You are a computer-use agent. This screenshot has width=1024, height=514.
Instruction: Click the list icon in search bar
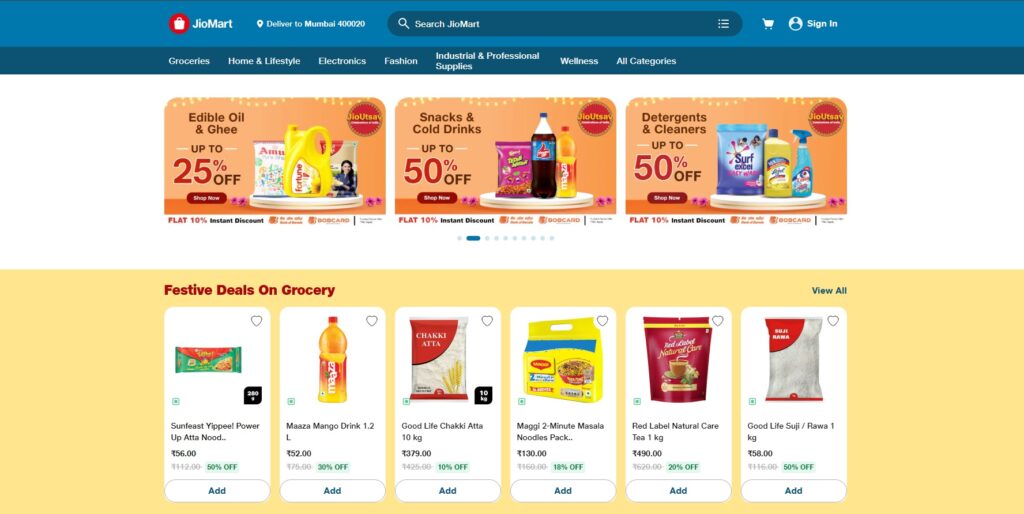[x=723, y=24]
